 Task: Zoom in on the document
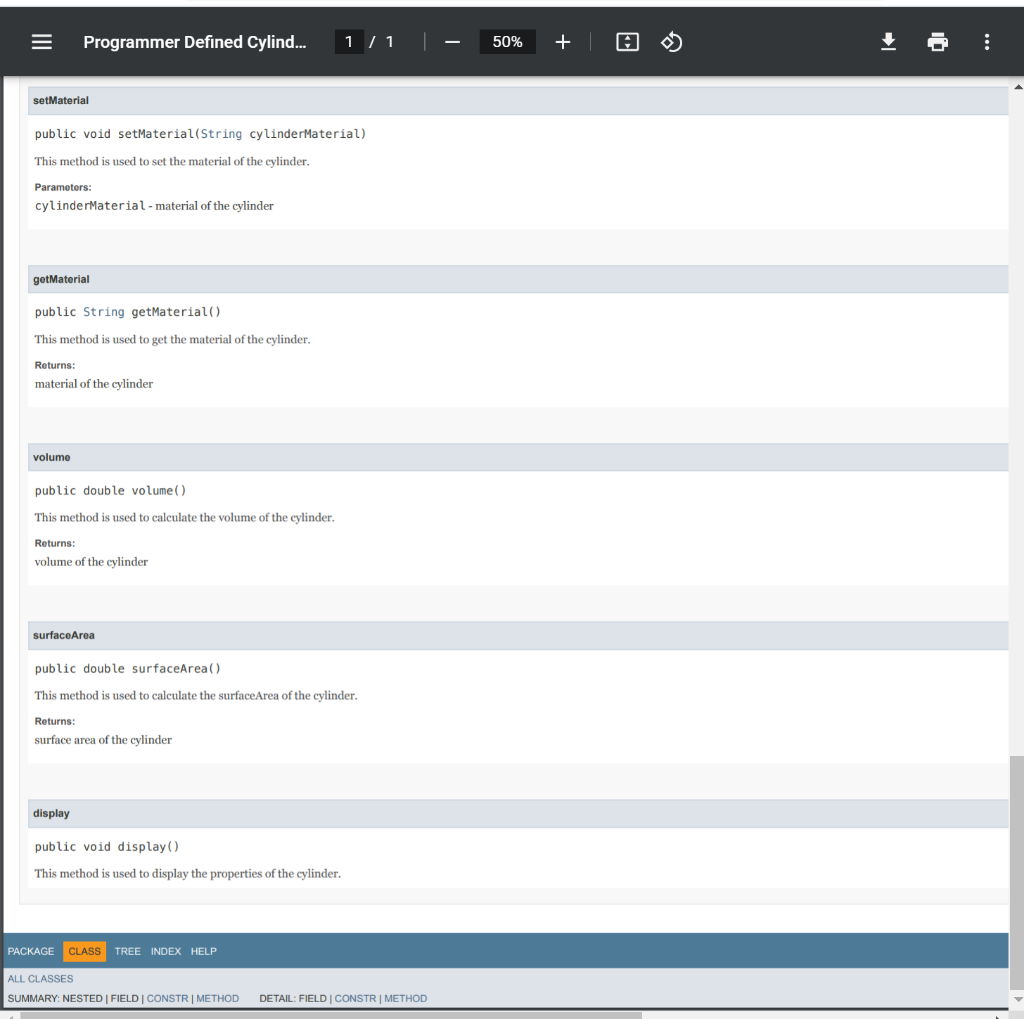(562, 41)
